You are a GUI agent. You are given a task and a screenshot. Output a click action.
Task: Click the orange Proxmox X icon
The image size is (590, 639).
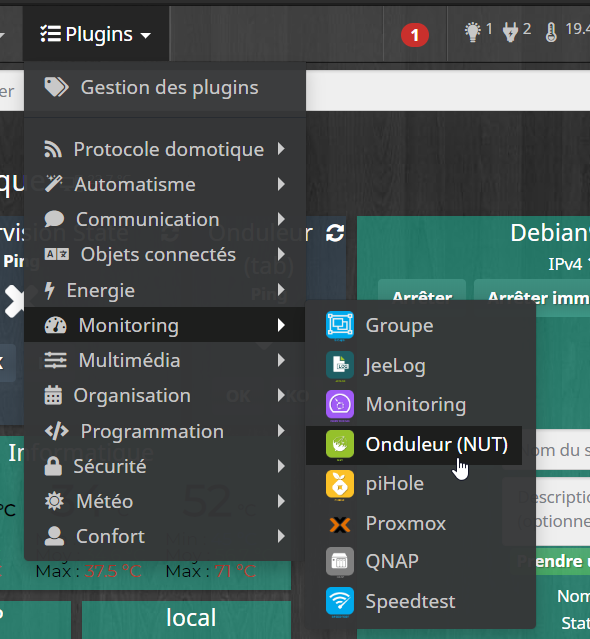click(x=339, y=524)
